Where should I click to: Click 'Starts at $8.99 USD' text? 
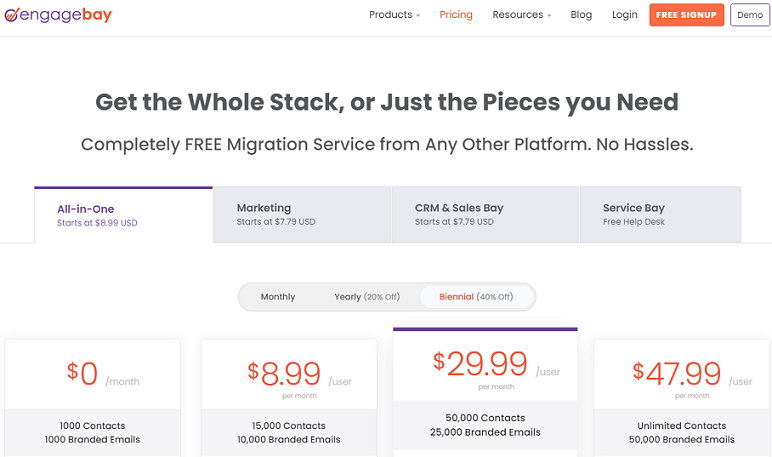(97, 223)
